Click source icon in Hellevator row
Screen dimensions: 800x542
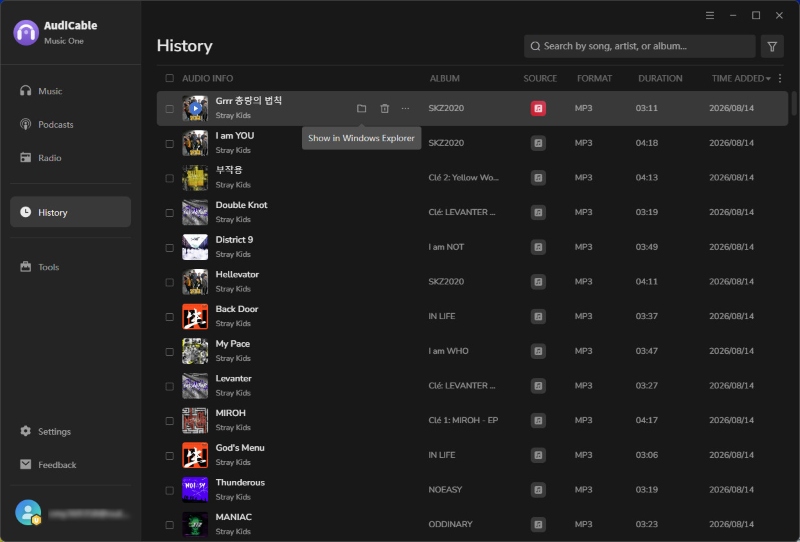(x=538, y=282)
